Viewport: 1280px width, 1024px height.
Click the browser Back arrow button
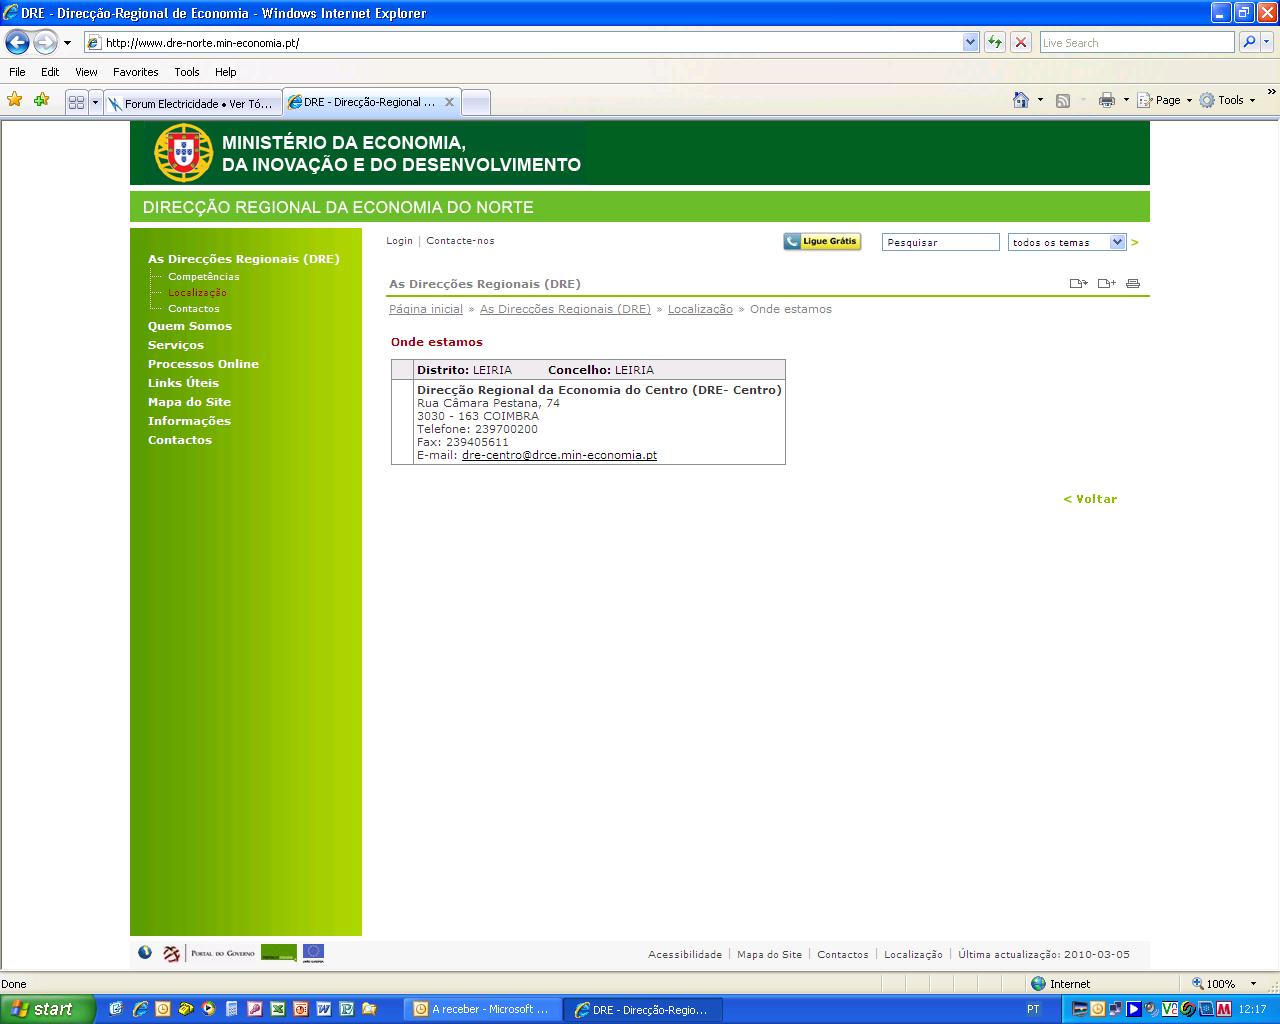tap(17, 43)
